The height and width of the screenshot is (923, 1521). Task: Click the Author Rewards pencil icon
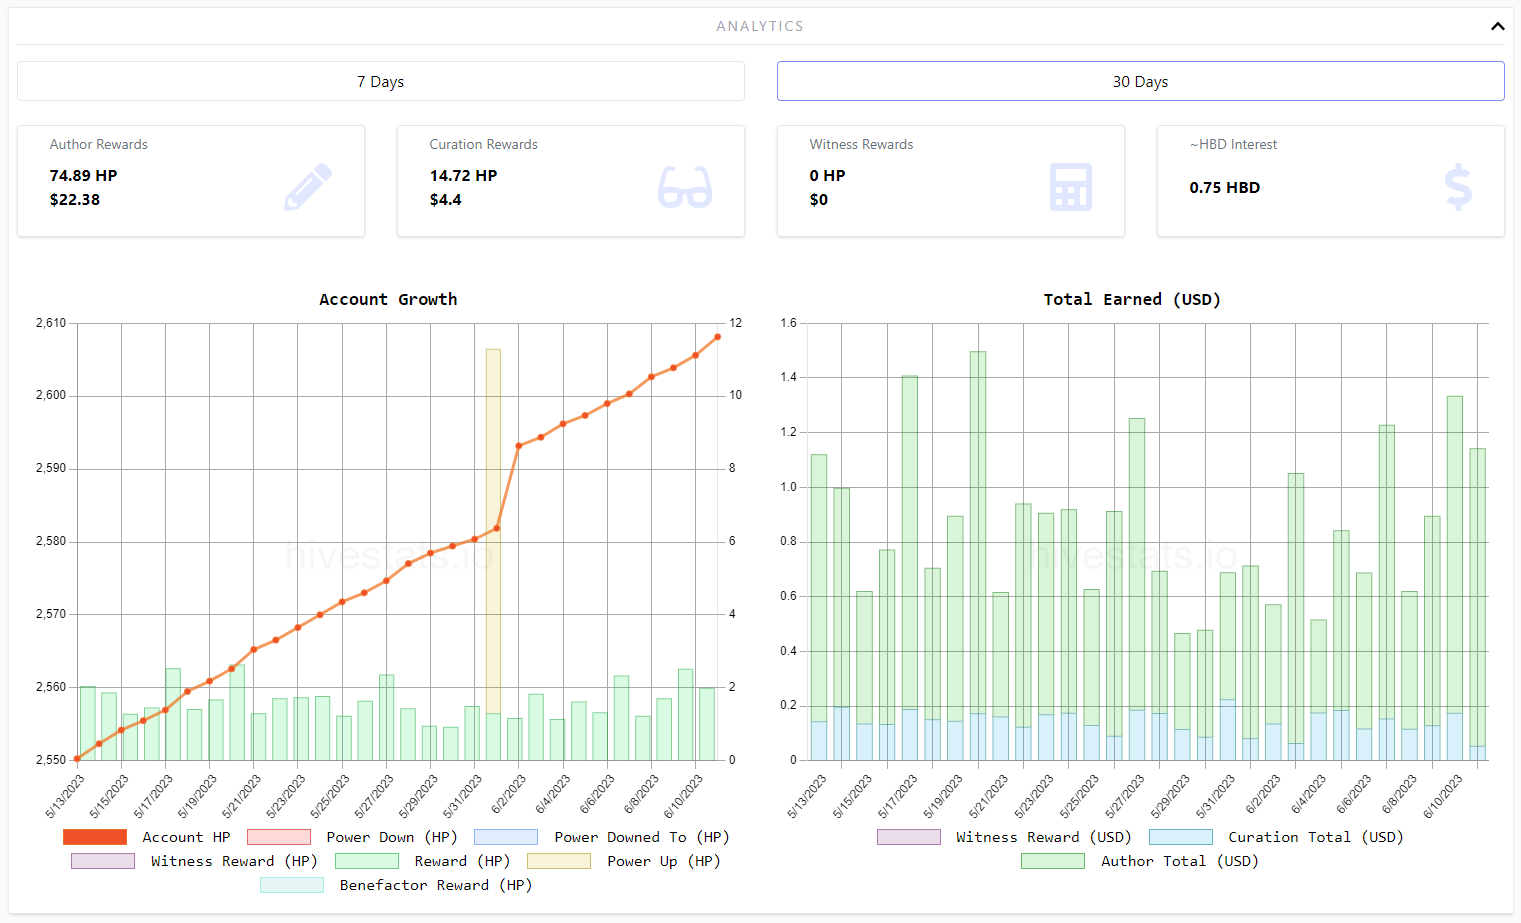(x=307, y=187)
